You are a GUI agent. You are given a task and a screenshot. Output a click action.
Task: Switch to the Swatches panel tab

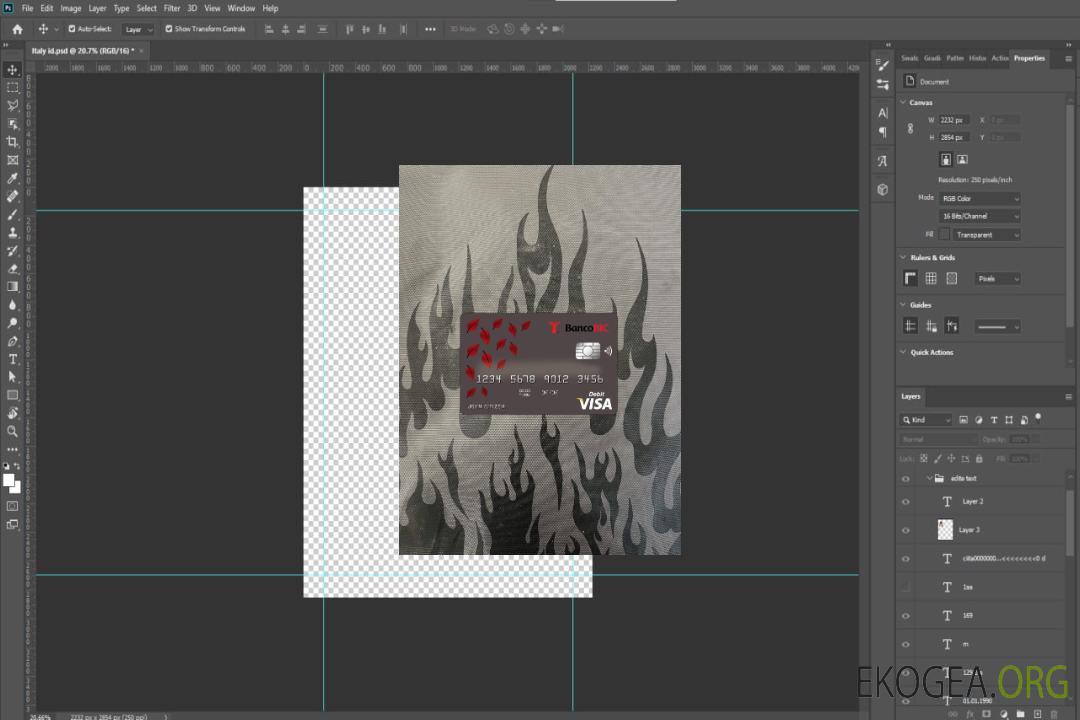(909, 58)
